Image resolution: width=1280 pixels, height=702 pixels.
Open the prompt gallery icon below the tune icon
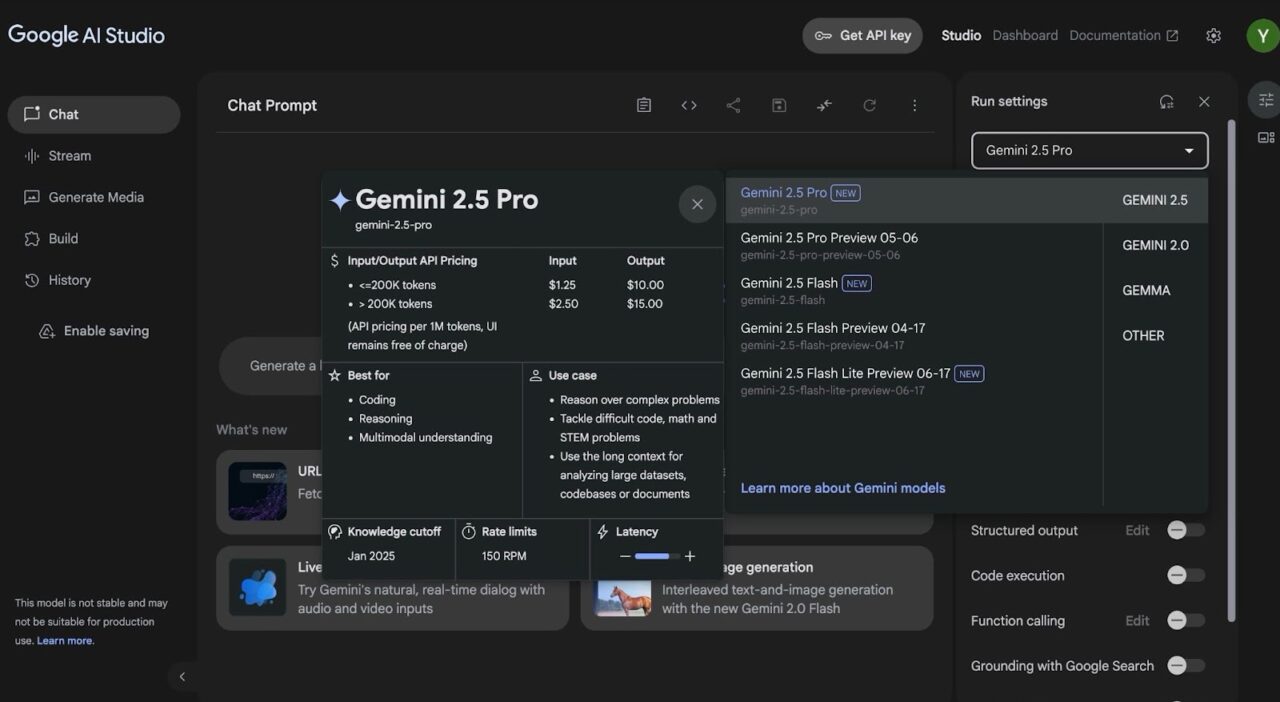[x=1266, y=138]
